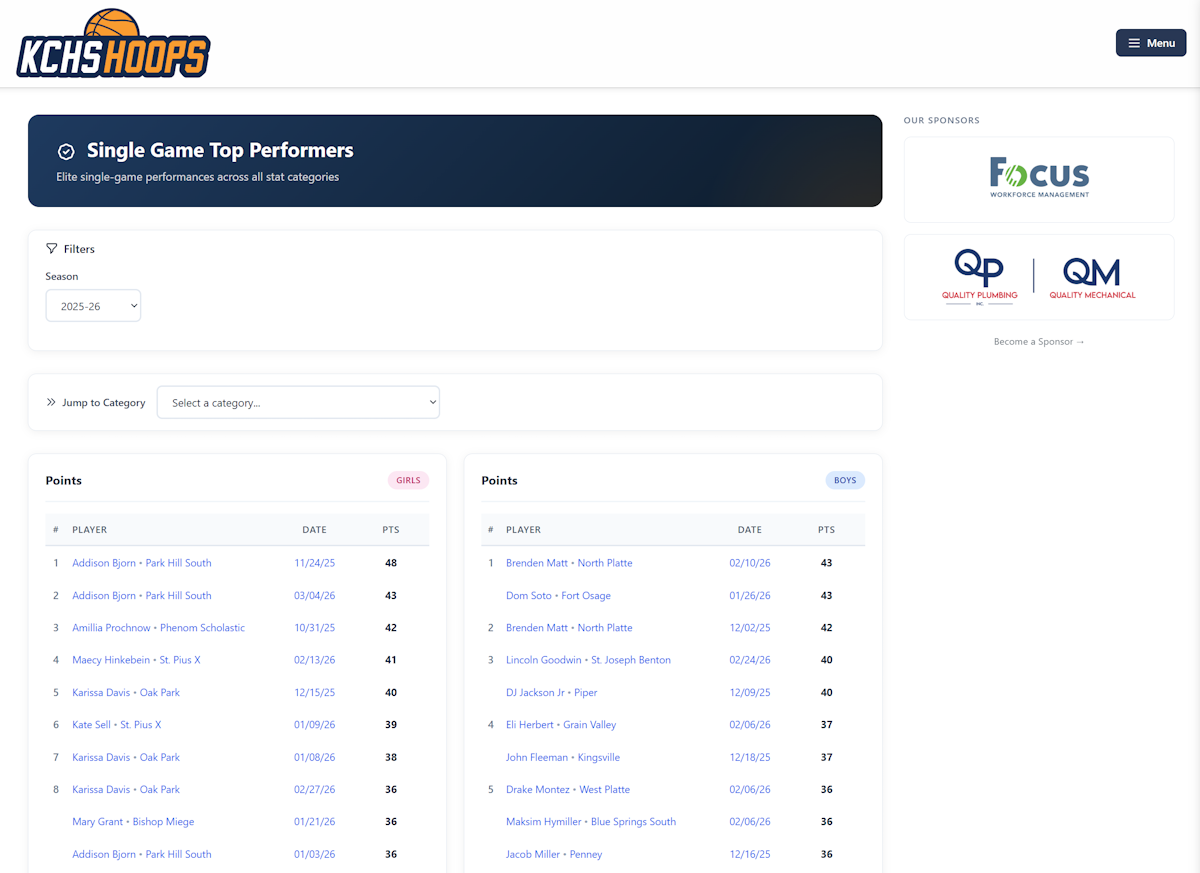Click the PLAYER column header in girls table
This screenshot has height=873, width=1200.
(x=89, y=530)
